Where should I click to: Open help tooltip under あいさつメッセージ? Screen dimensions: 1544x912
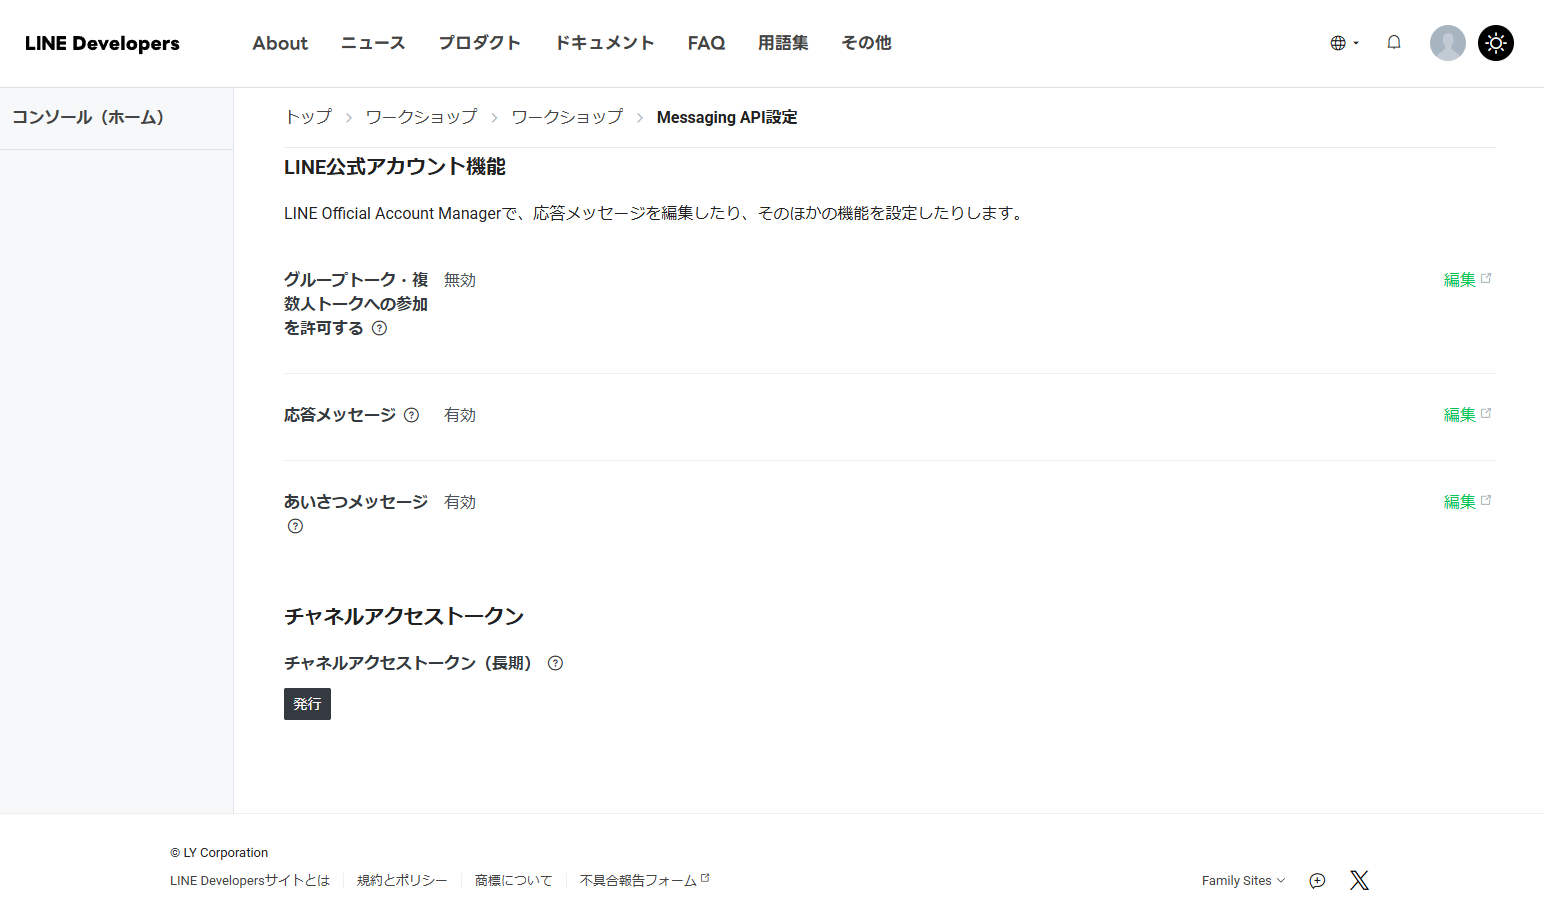tap(295, 525)
